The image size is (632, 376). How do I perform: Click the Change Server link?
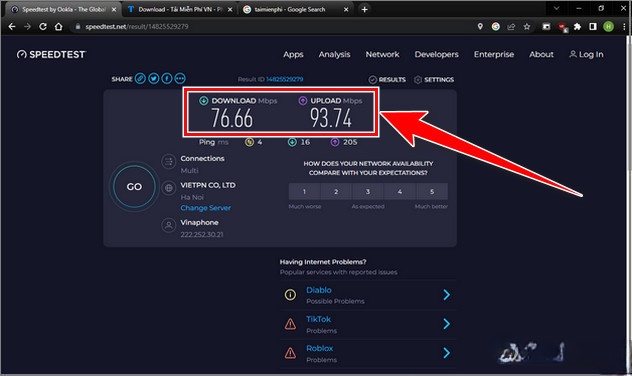206,208
